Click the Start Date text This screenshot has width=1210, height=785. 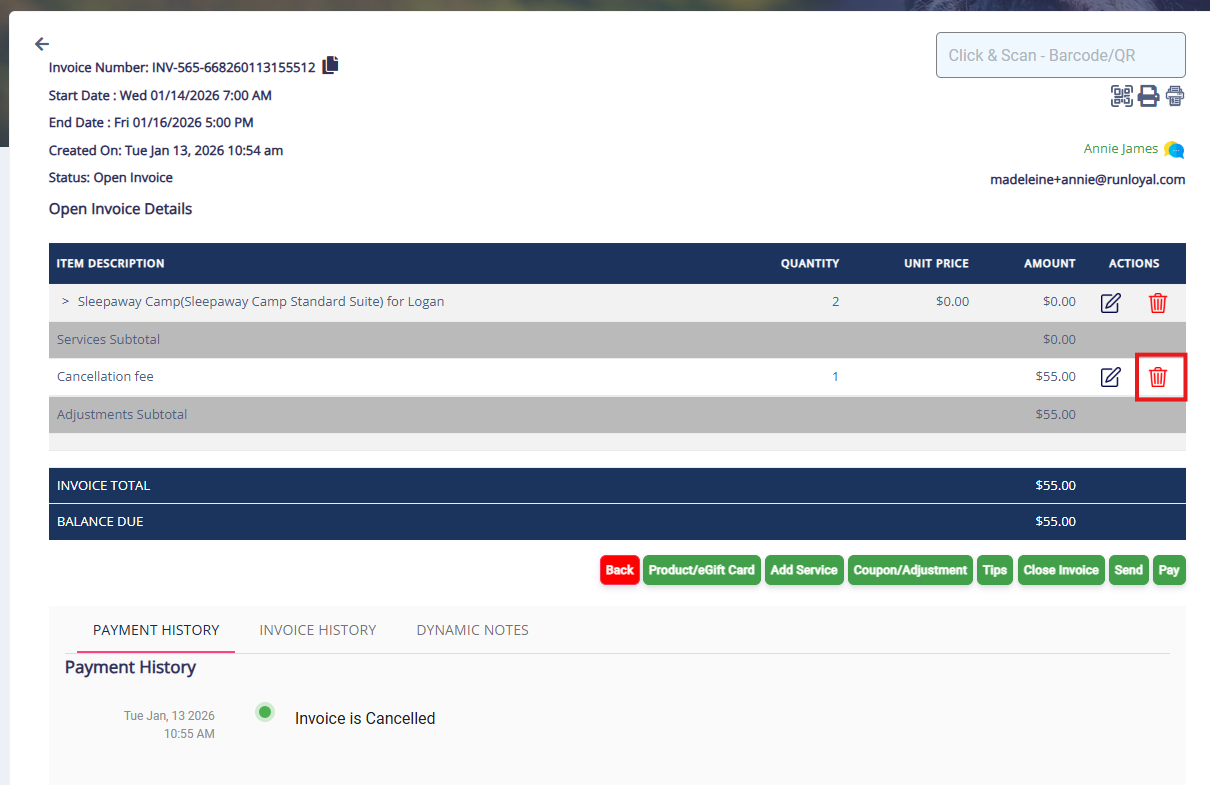coord(160,96)
